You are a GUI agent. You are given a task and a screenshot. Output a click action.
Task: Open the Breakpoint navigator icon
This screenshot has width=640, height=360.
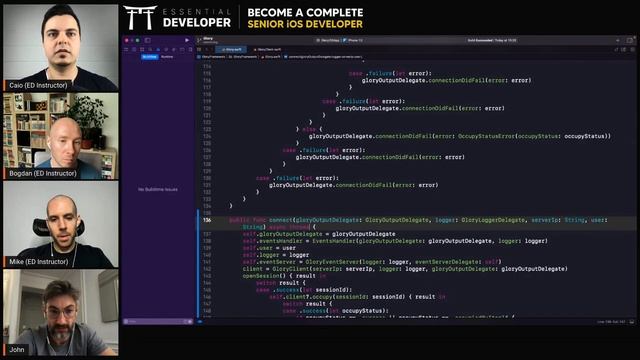tap(182, 49)
